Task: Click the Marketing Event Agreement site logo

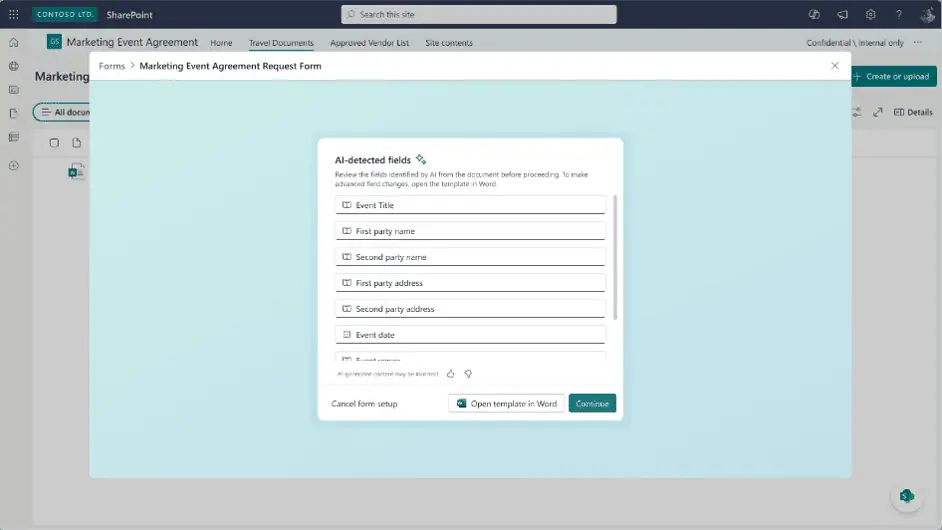Action: [x=54, y=41]
